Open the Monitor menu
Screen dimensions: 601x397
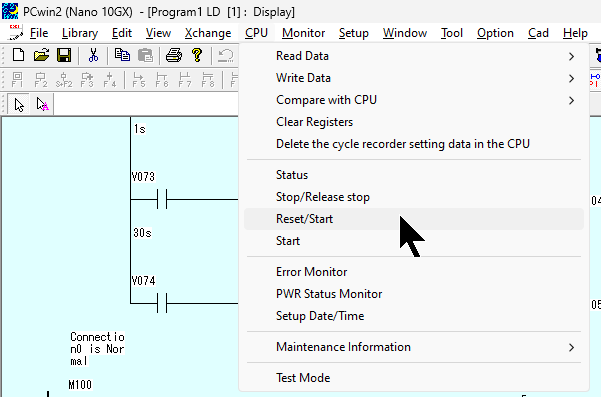(304, 33)
